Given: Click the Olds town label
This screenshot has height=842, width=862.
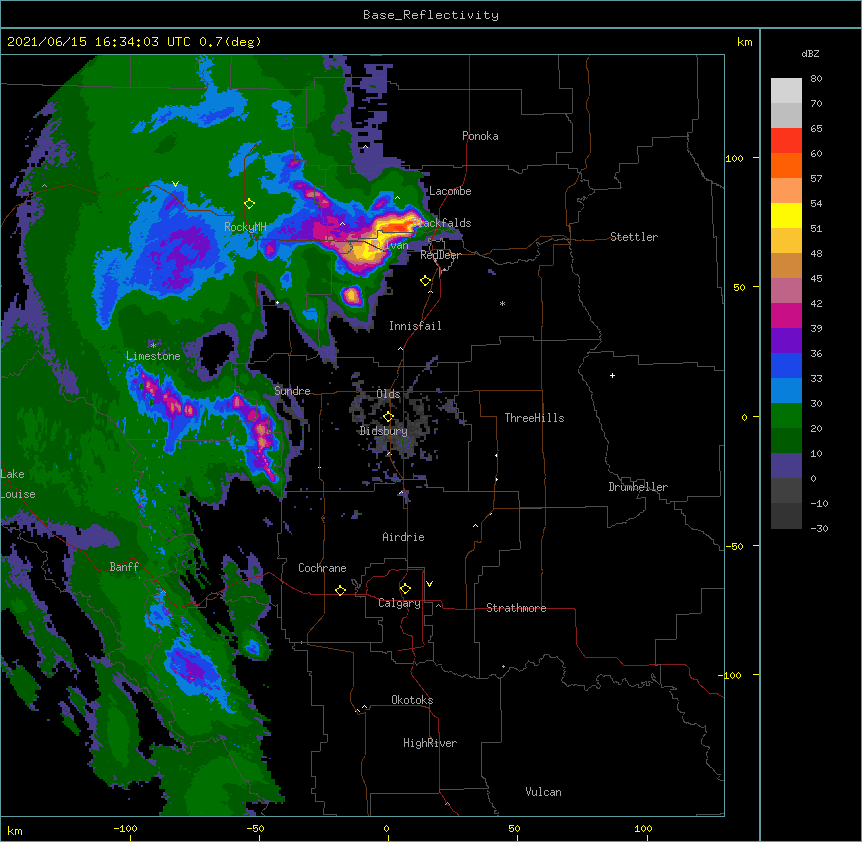Looking at the screenshot, I should [x=388, y=394].
